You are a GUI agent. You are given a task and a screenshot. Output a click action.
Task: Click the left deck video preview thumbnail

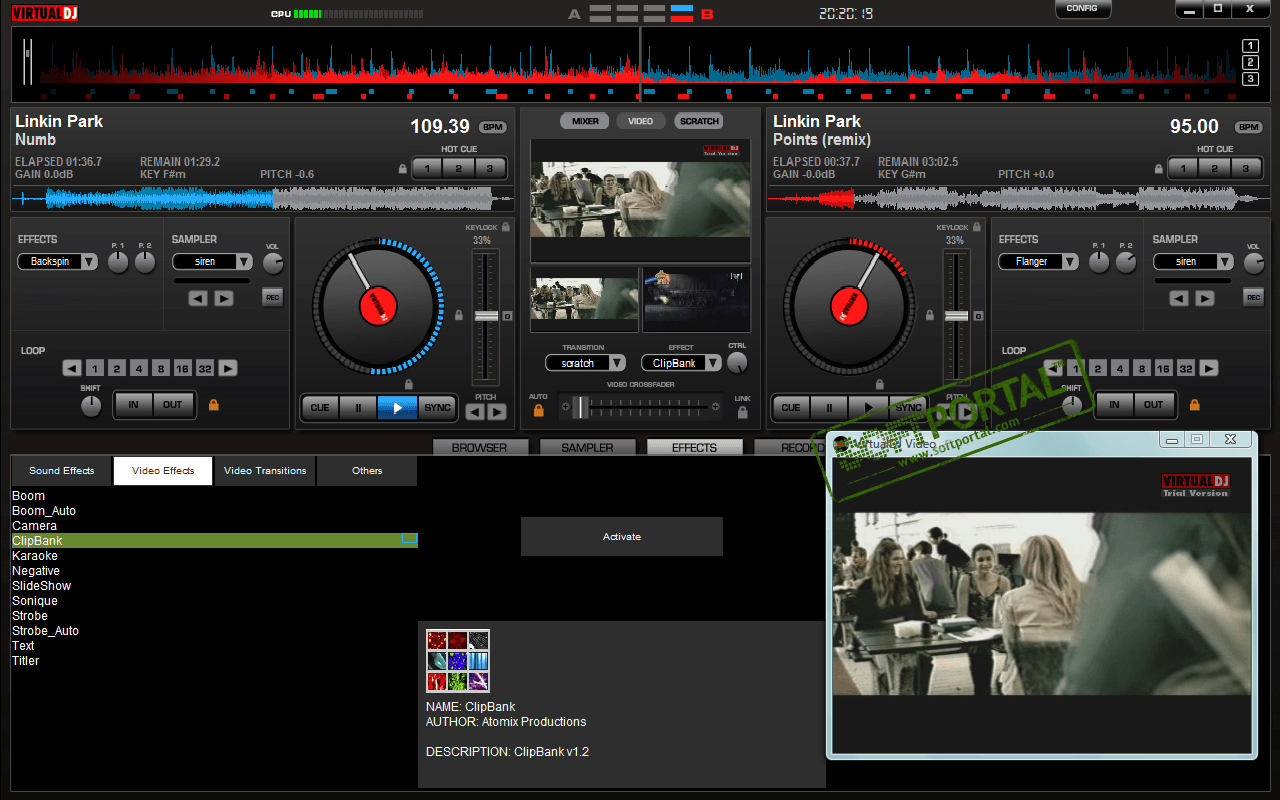584,299
